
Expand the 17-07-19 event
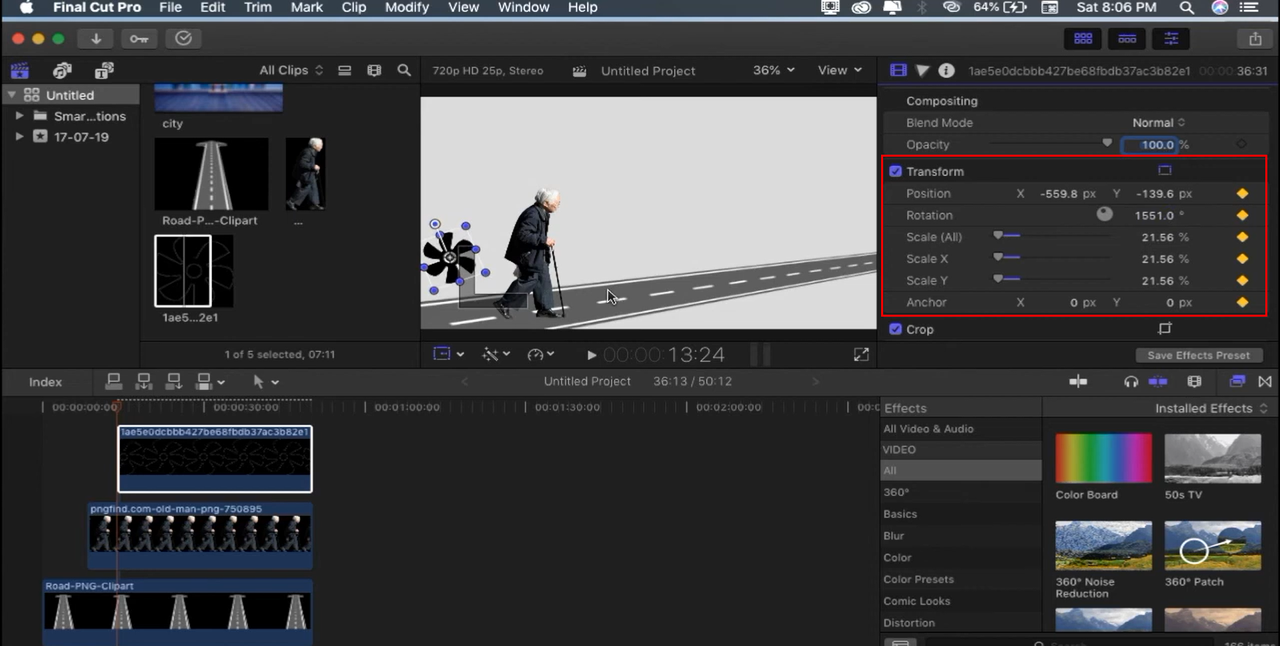coord(19,137)
